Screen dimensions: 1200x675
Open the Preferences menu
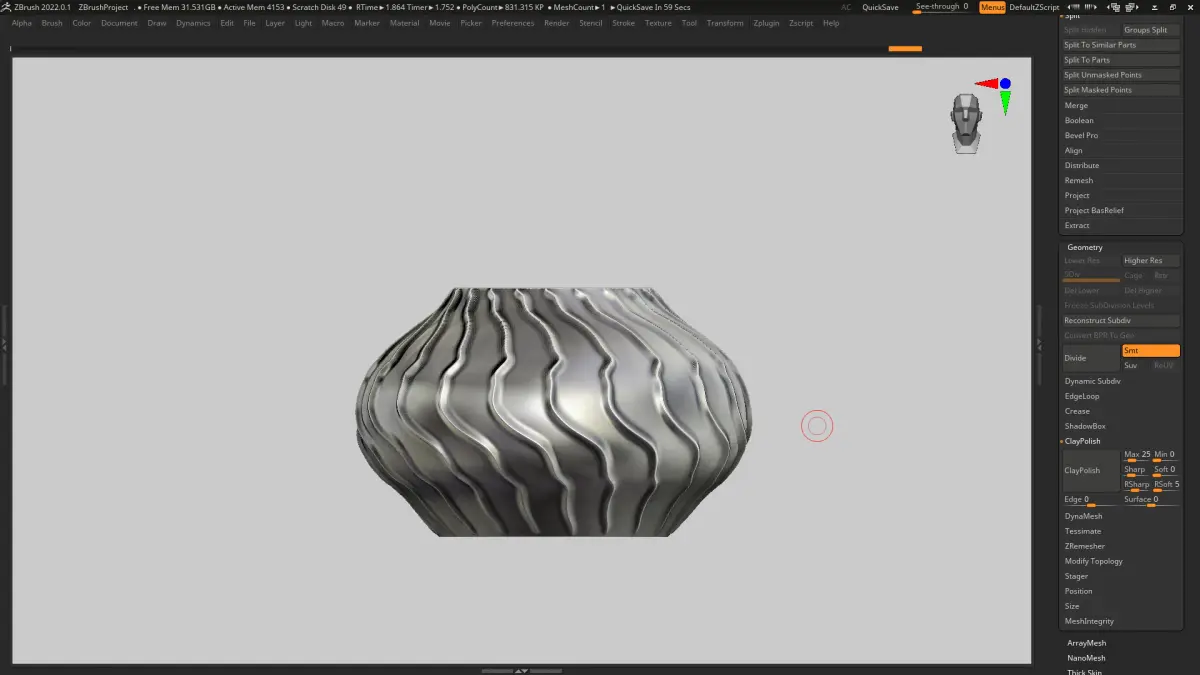(x=513, y=23)
